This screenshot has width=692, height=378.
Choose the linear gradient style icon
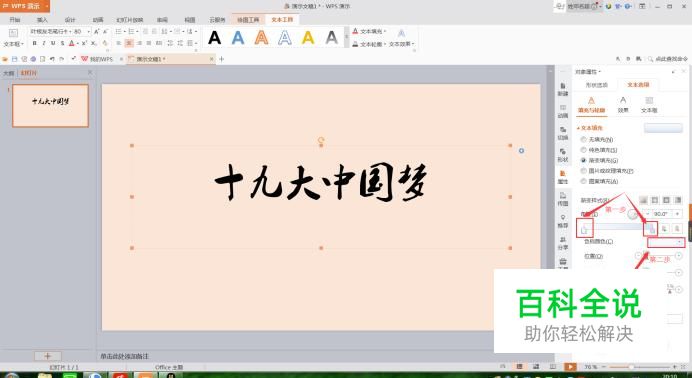[643, 200]
